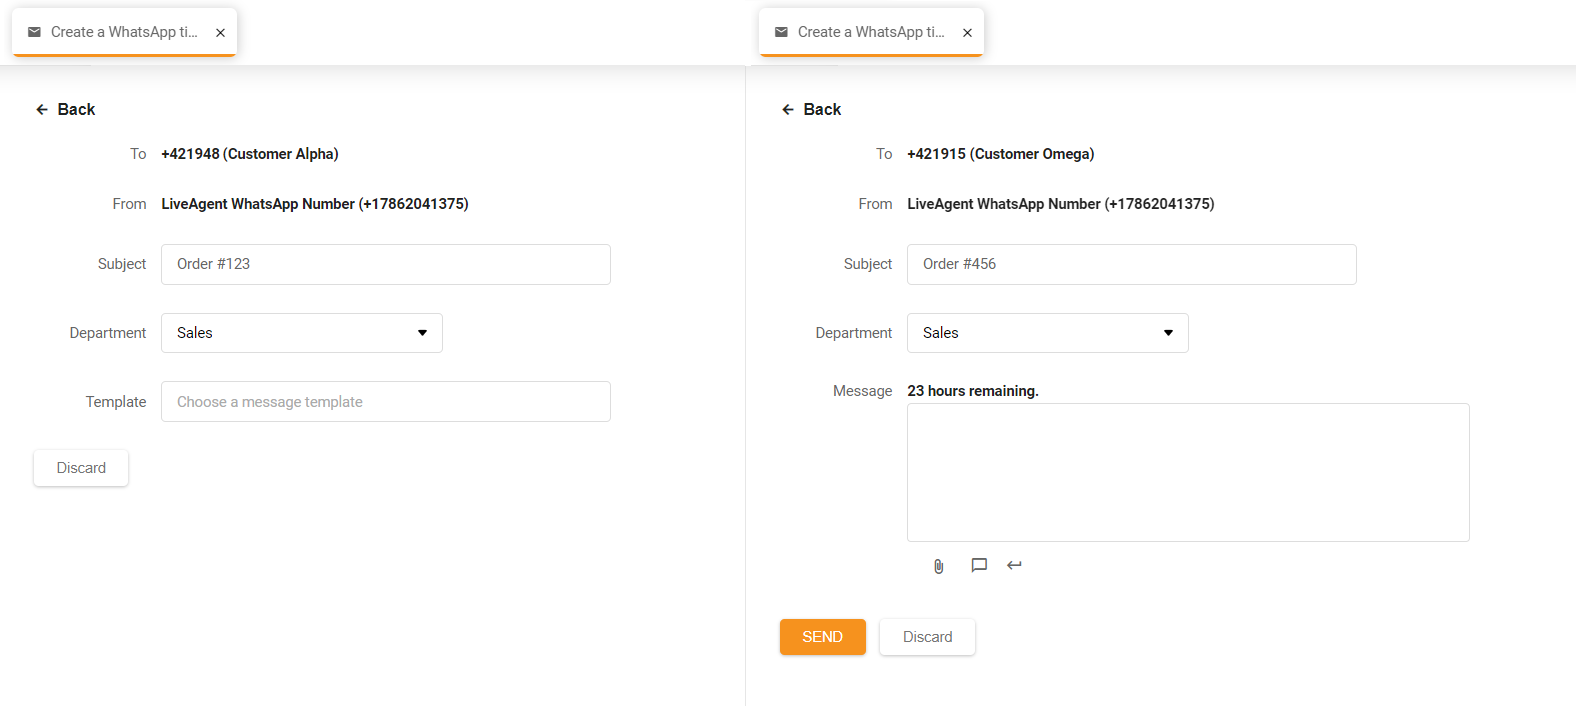
Task: Click the envelope icon on the Customer Omega tab
Action: pyautogui.click(x=781, y=32)
